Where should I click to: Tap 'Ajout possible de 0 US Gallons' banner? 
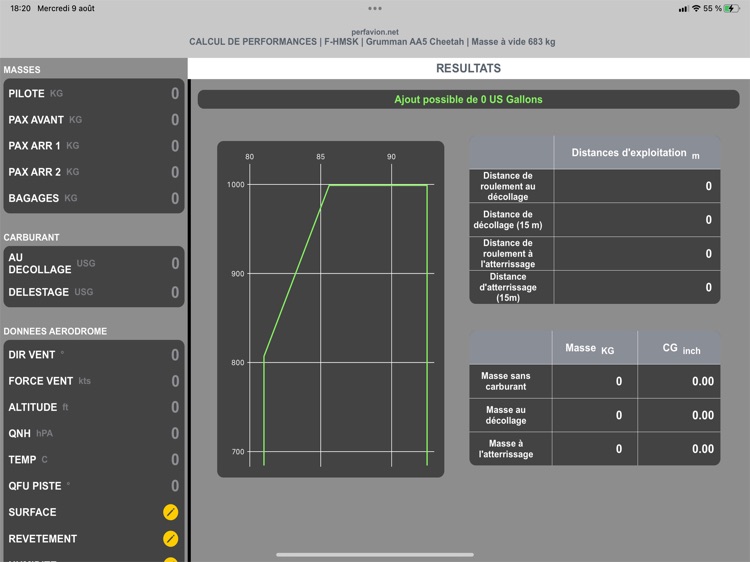point(469,99)
